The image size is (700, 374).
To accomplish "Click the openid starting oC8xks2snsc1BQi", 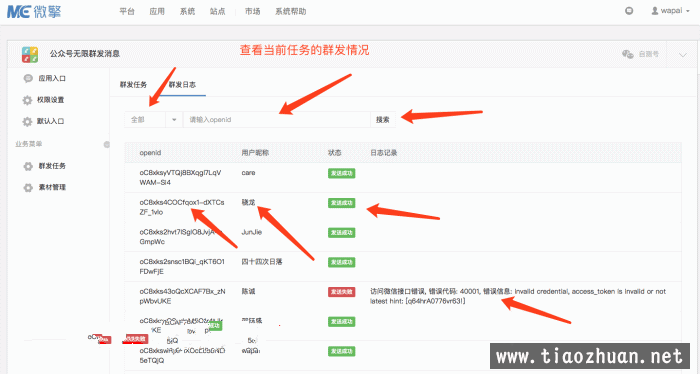I will tap(182, 266).
